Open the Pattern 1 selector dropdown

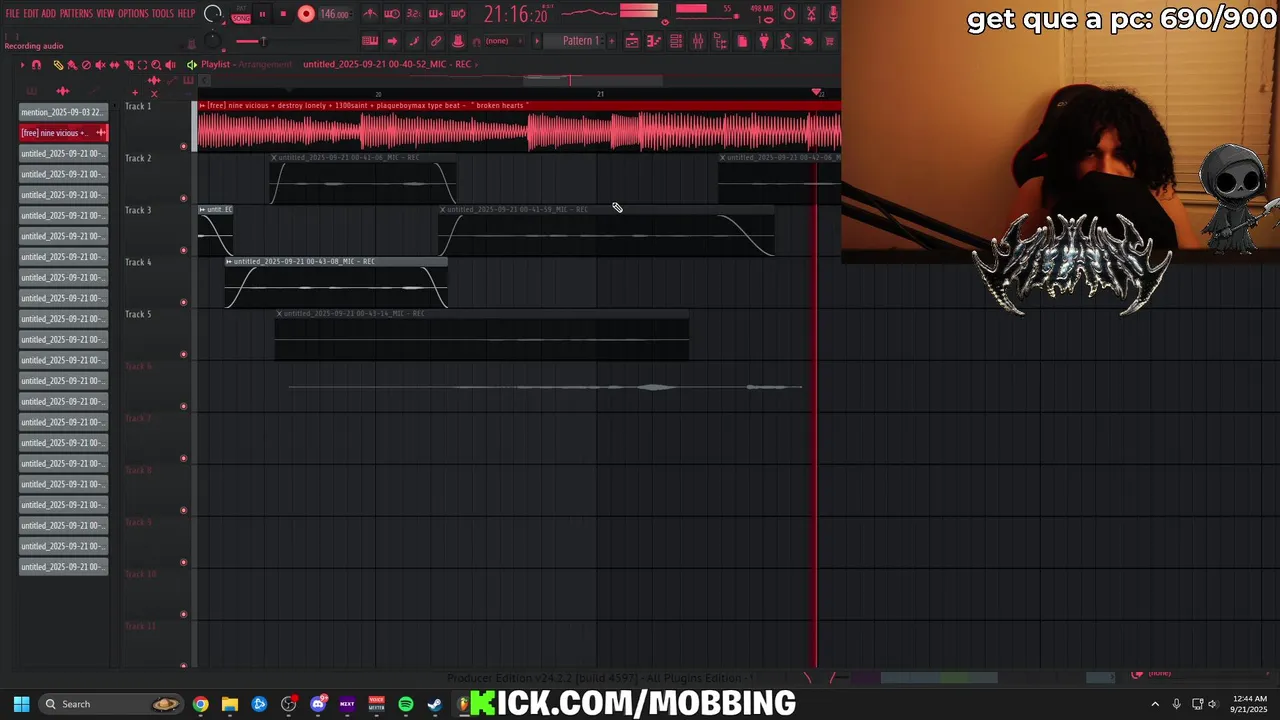(574, 41)
